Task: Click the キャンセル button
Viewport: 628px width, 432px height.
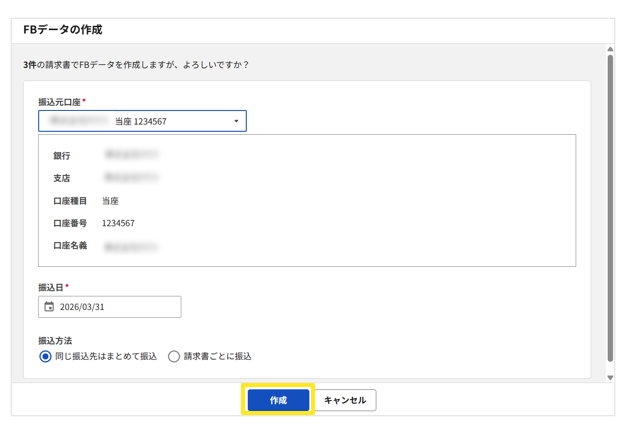Action: [x=345, y=400]
